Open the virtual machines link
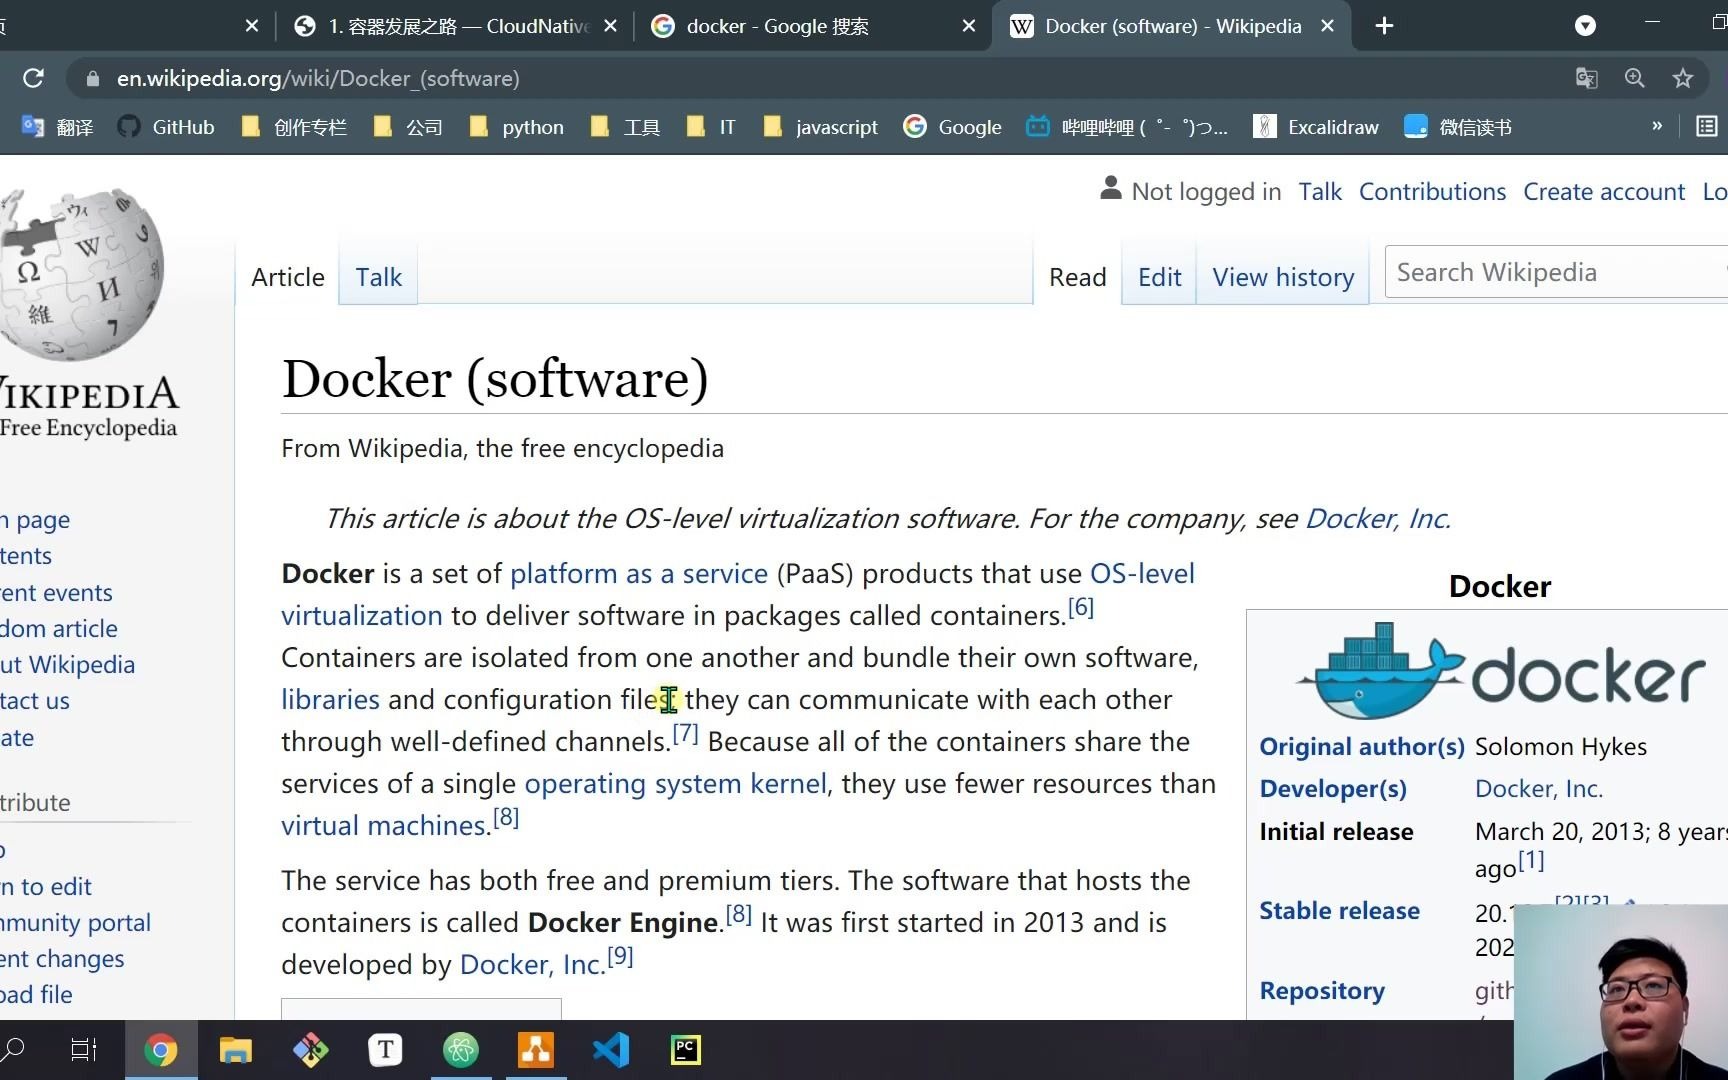Image resolution: width=1728 pixels, height=1080 pixels. coord(384,825)
